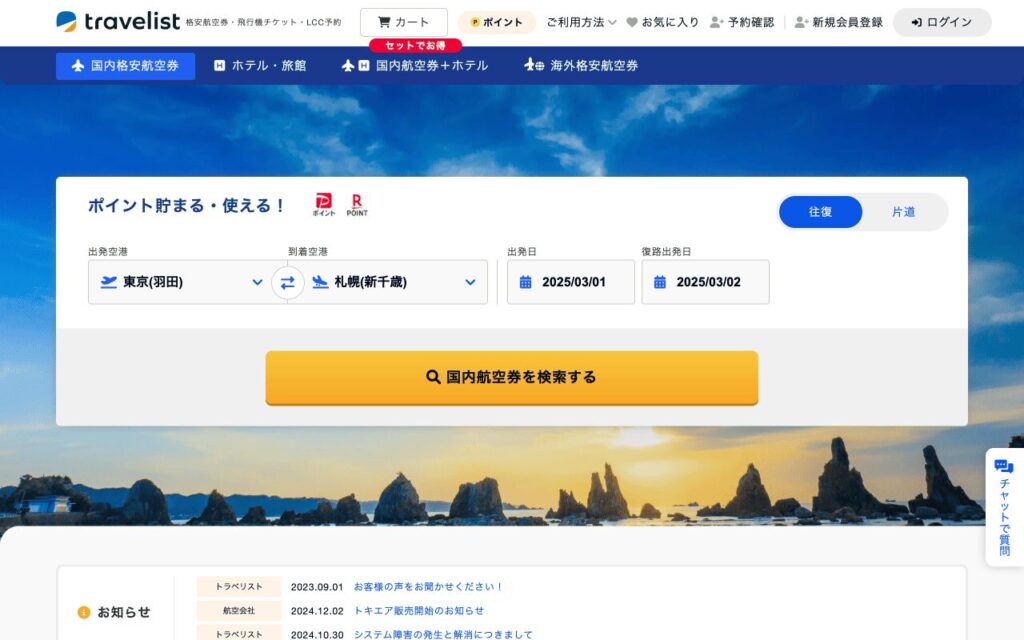Open the departure date calendar icon
The image size is (1024, 640).
pos(525,282)
